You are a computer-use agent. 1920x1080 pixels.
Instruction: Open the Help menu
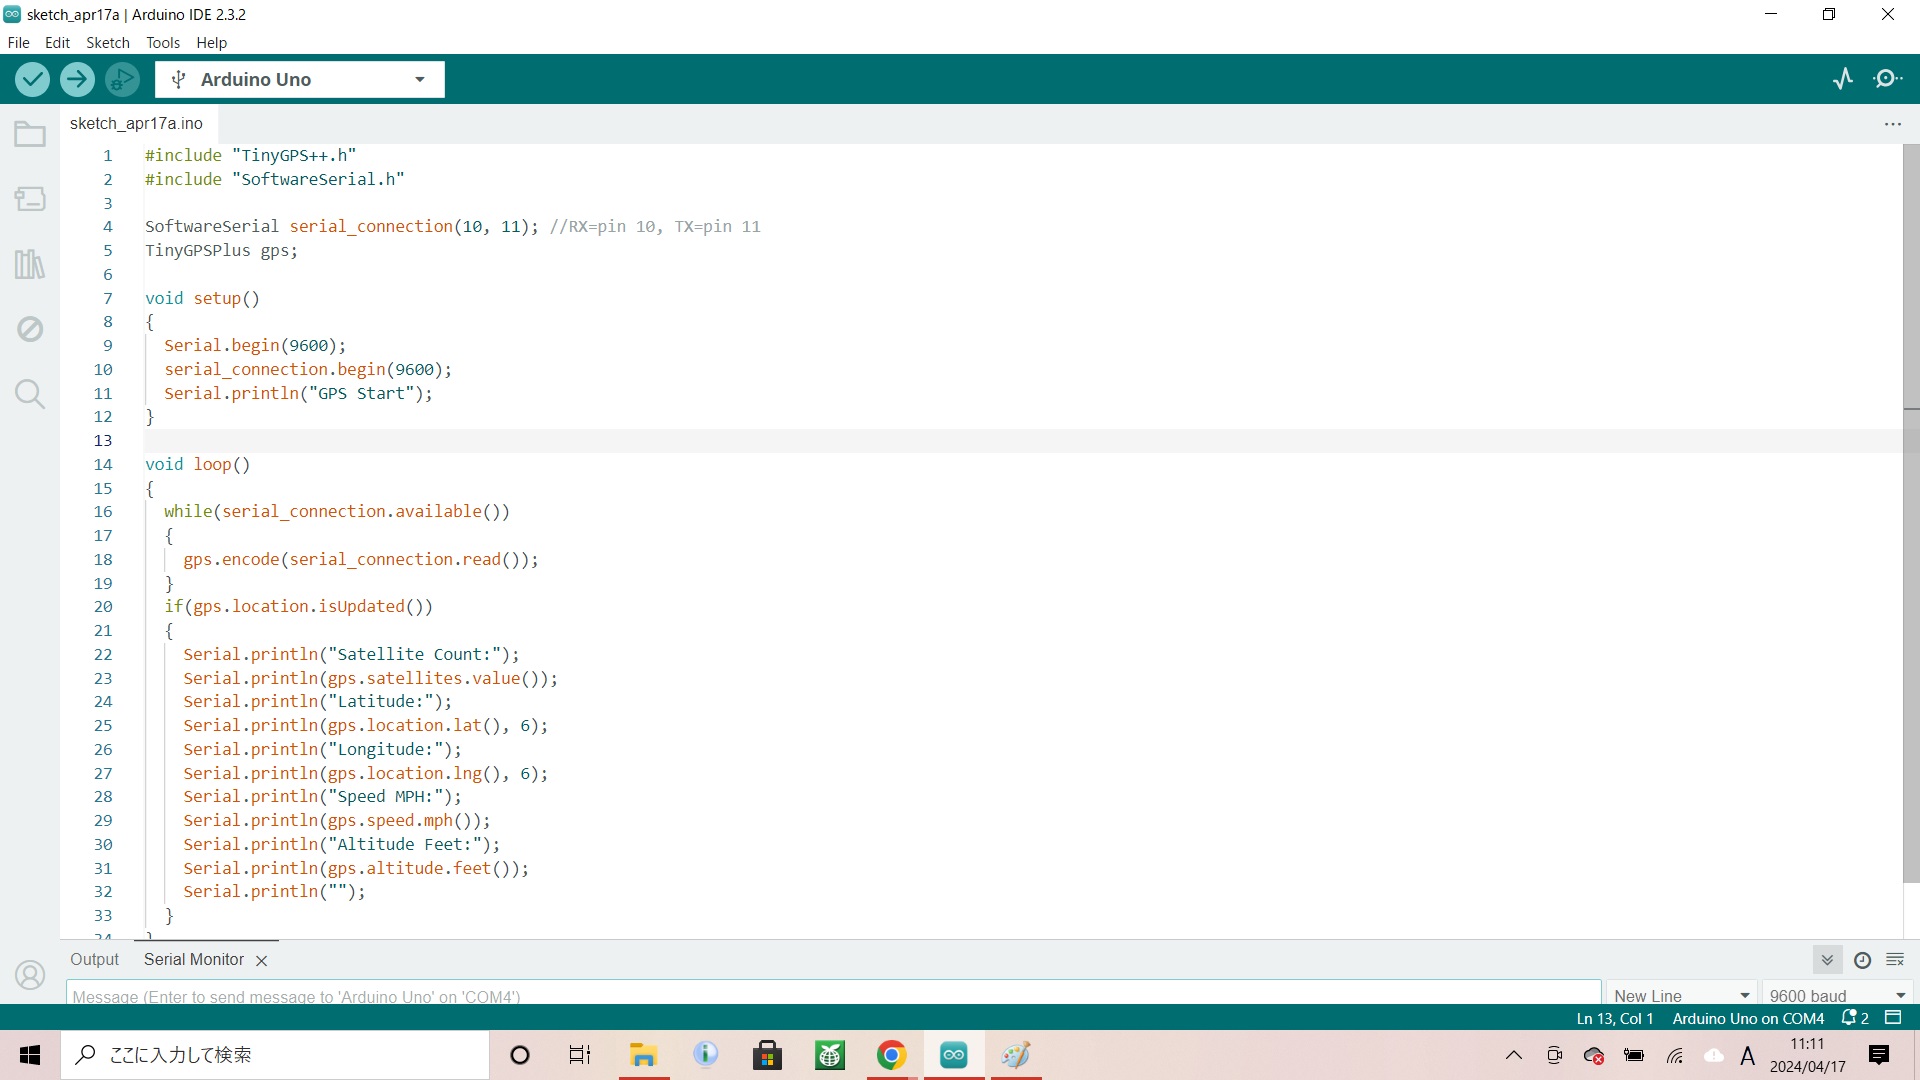pyautogui.click(x=211, y=43)
